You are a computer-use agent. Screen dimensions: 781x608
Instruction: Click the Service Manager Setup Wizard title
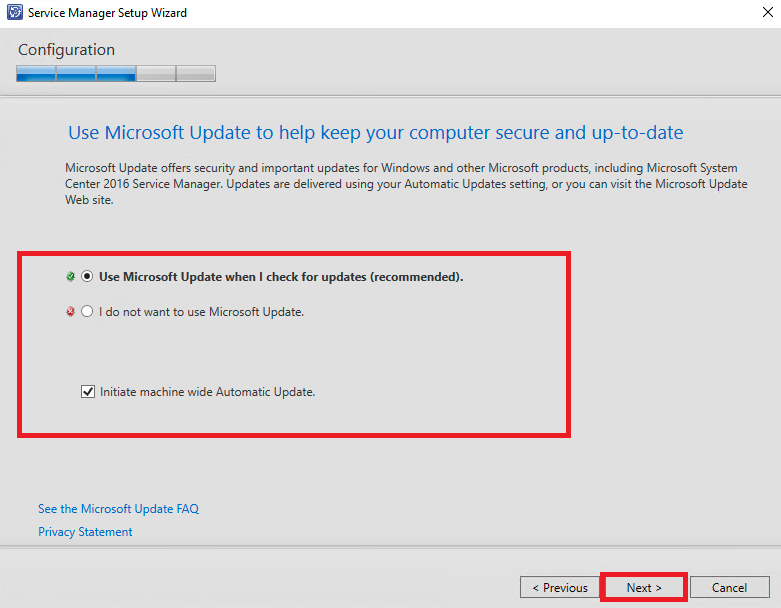108,13
